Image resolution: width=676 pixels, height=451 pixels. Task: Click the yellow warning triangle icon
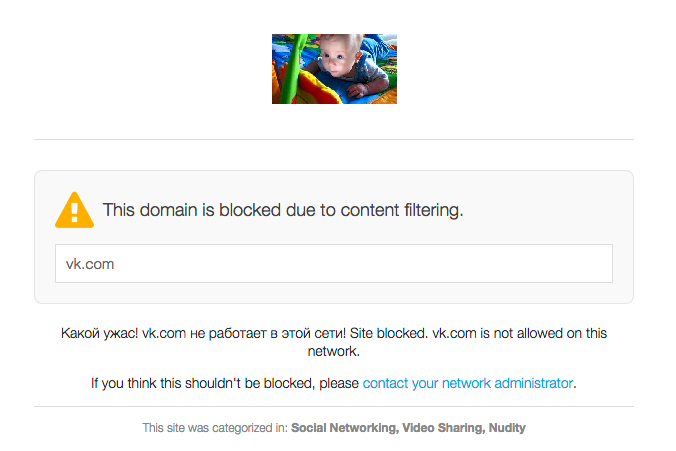click(74, 210)
